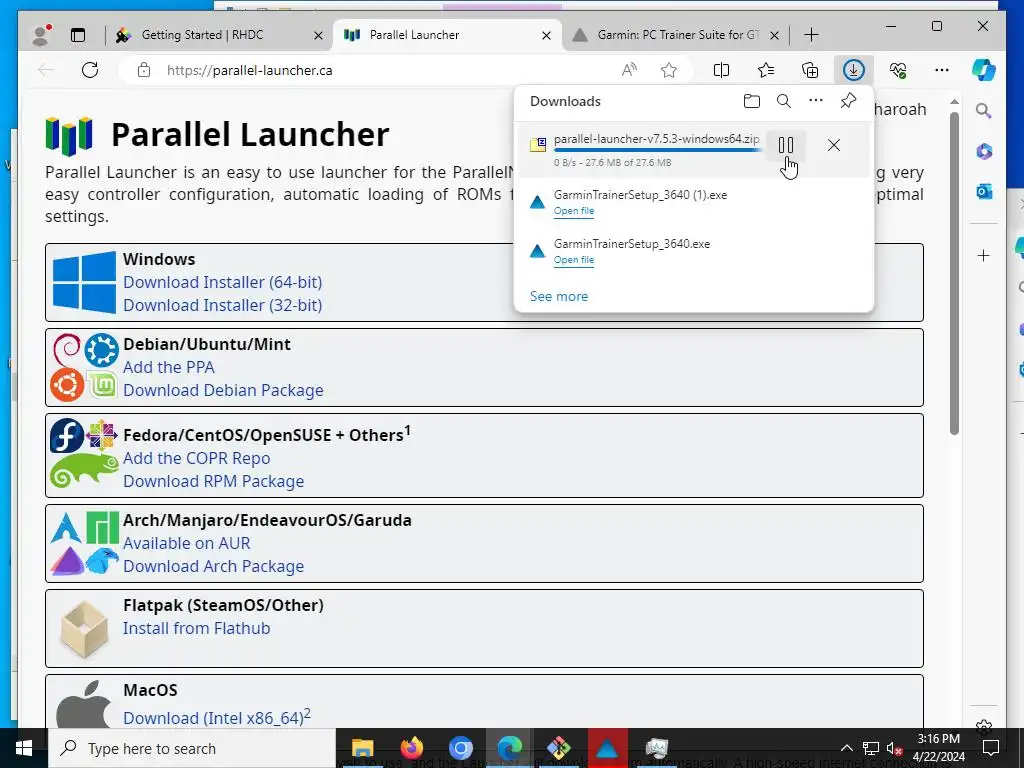Click the page vertical scrollbar
This screenshot has height=768, width=1024.
coord(954,274)
